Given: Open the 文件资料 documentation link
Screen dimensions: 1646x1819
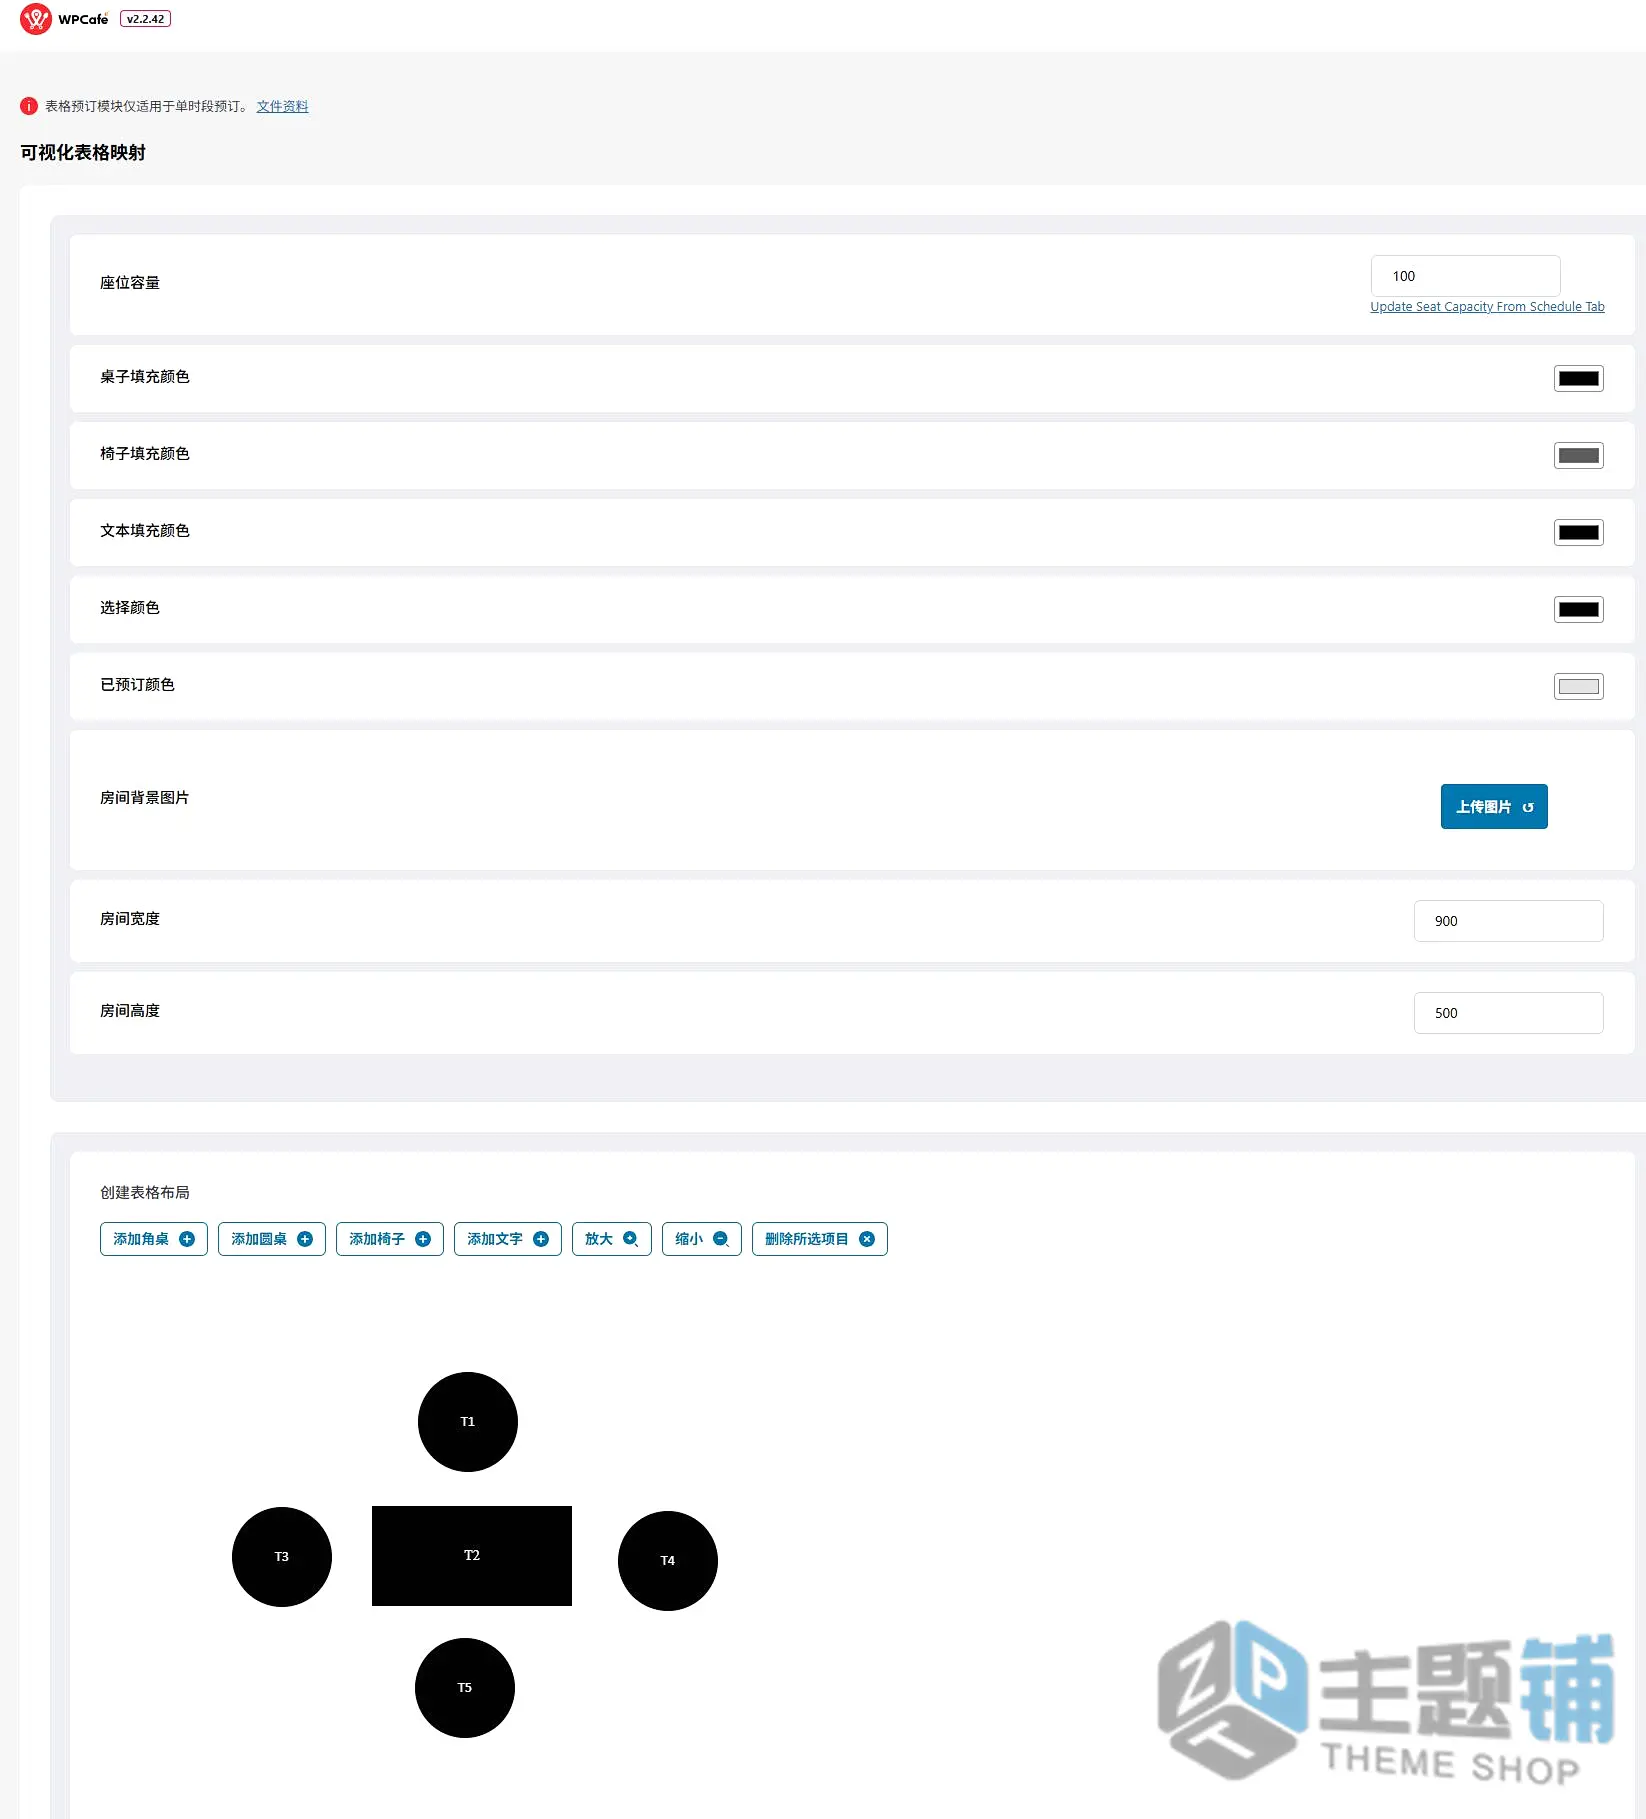Looking at the screenshot, I should pos(282,106).
